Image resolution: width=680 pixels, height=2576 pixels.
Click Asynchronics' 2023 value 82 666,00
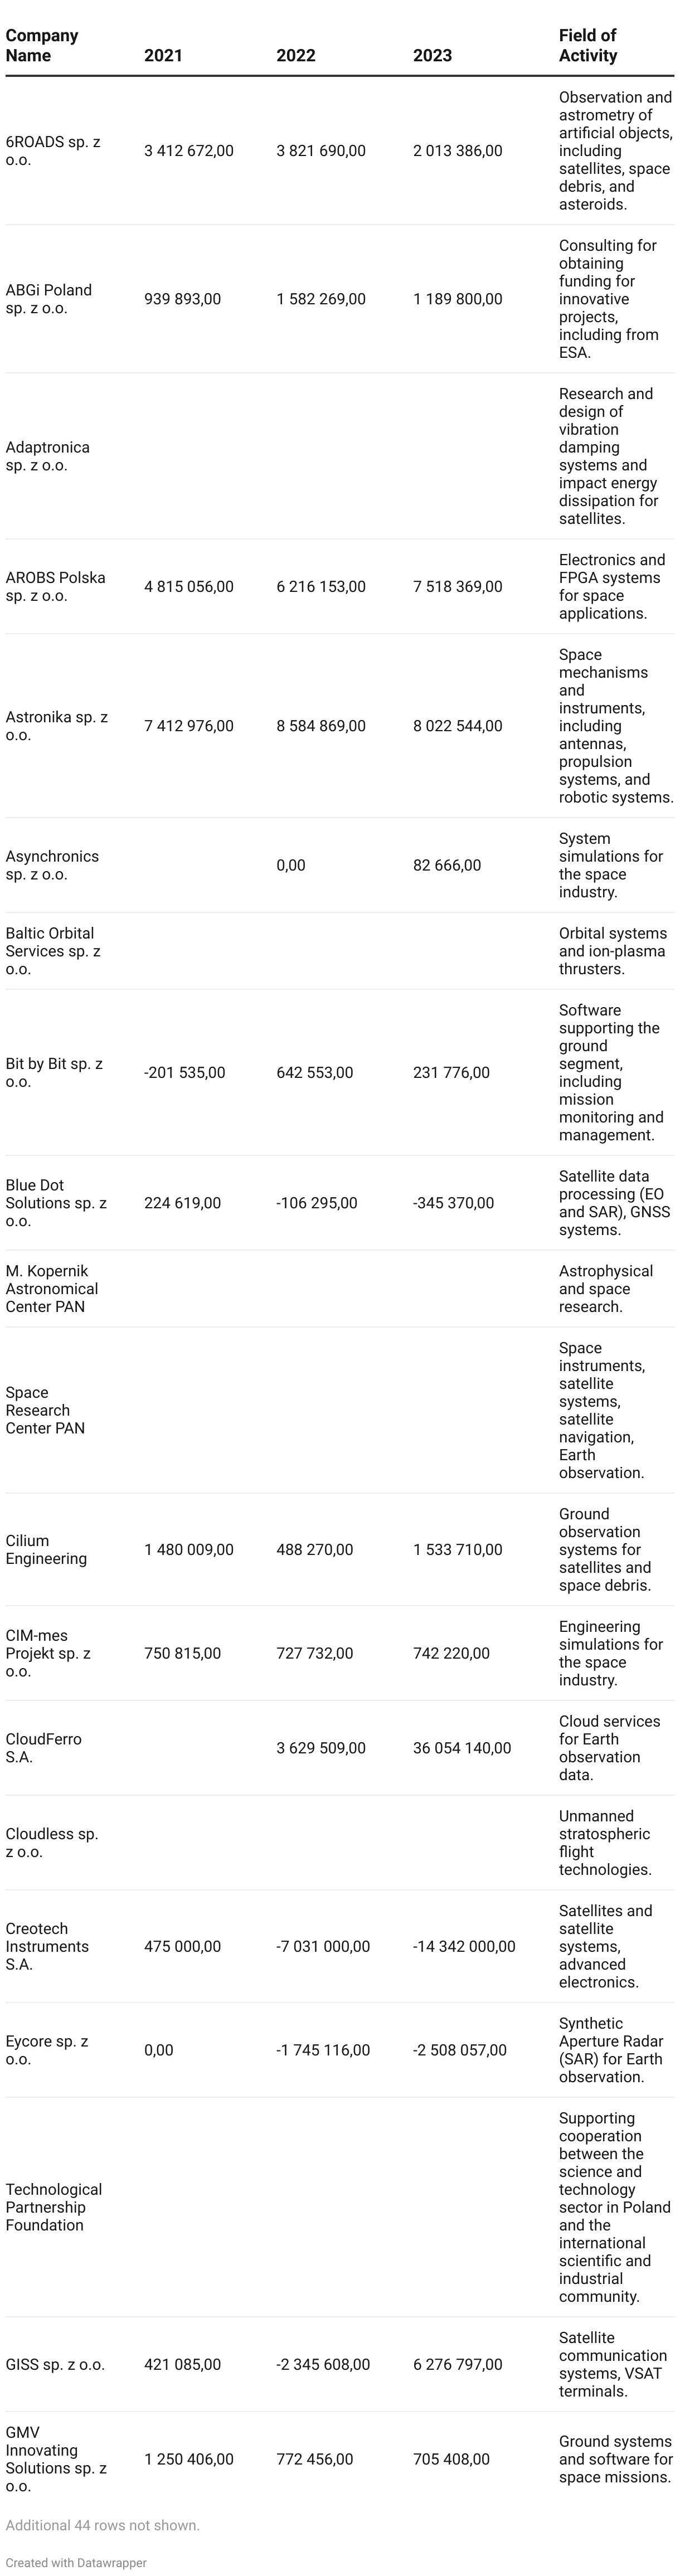click(x=447, y=865)
